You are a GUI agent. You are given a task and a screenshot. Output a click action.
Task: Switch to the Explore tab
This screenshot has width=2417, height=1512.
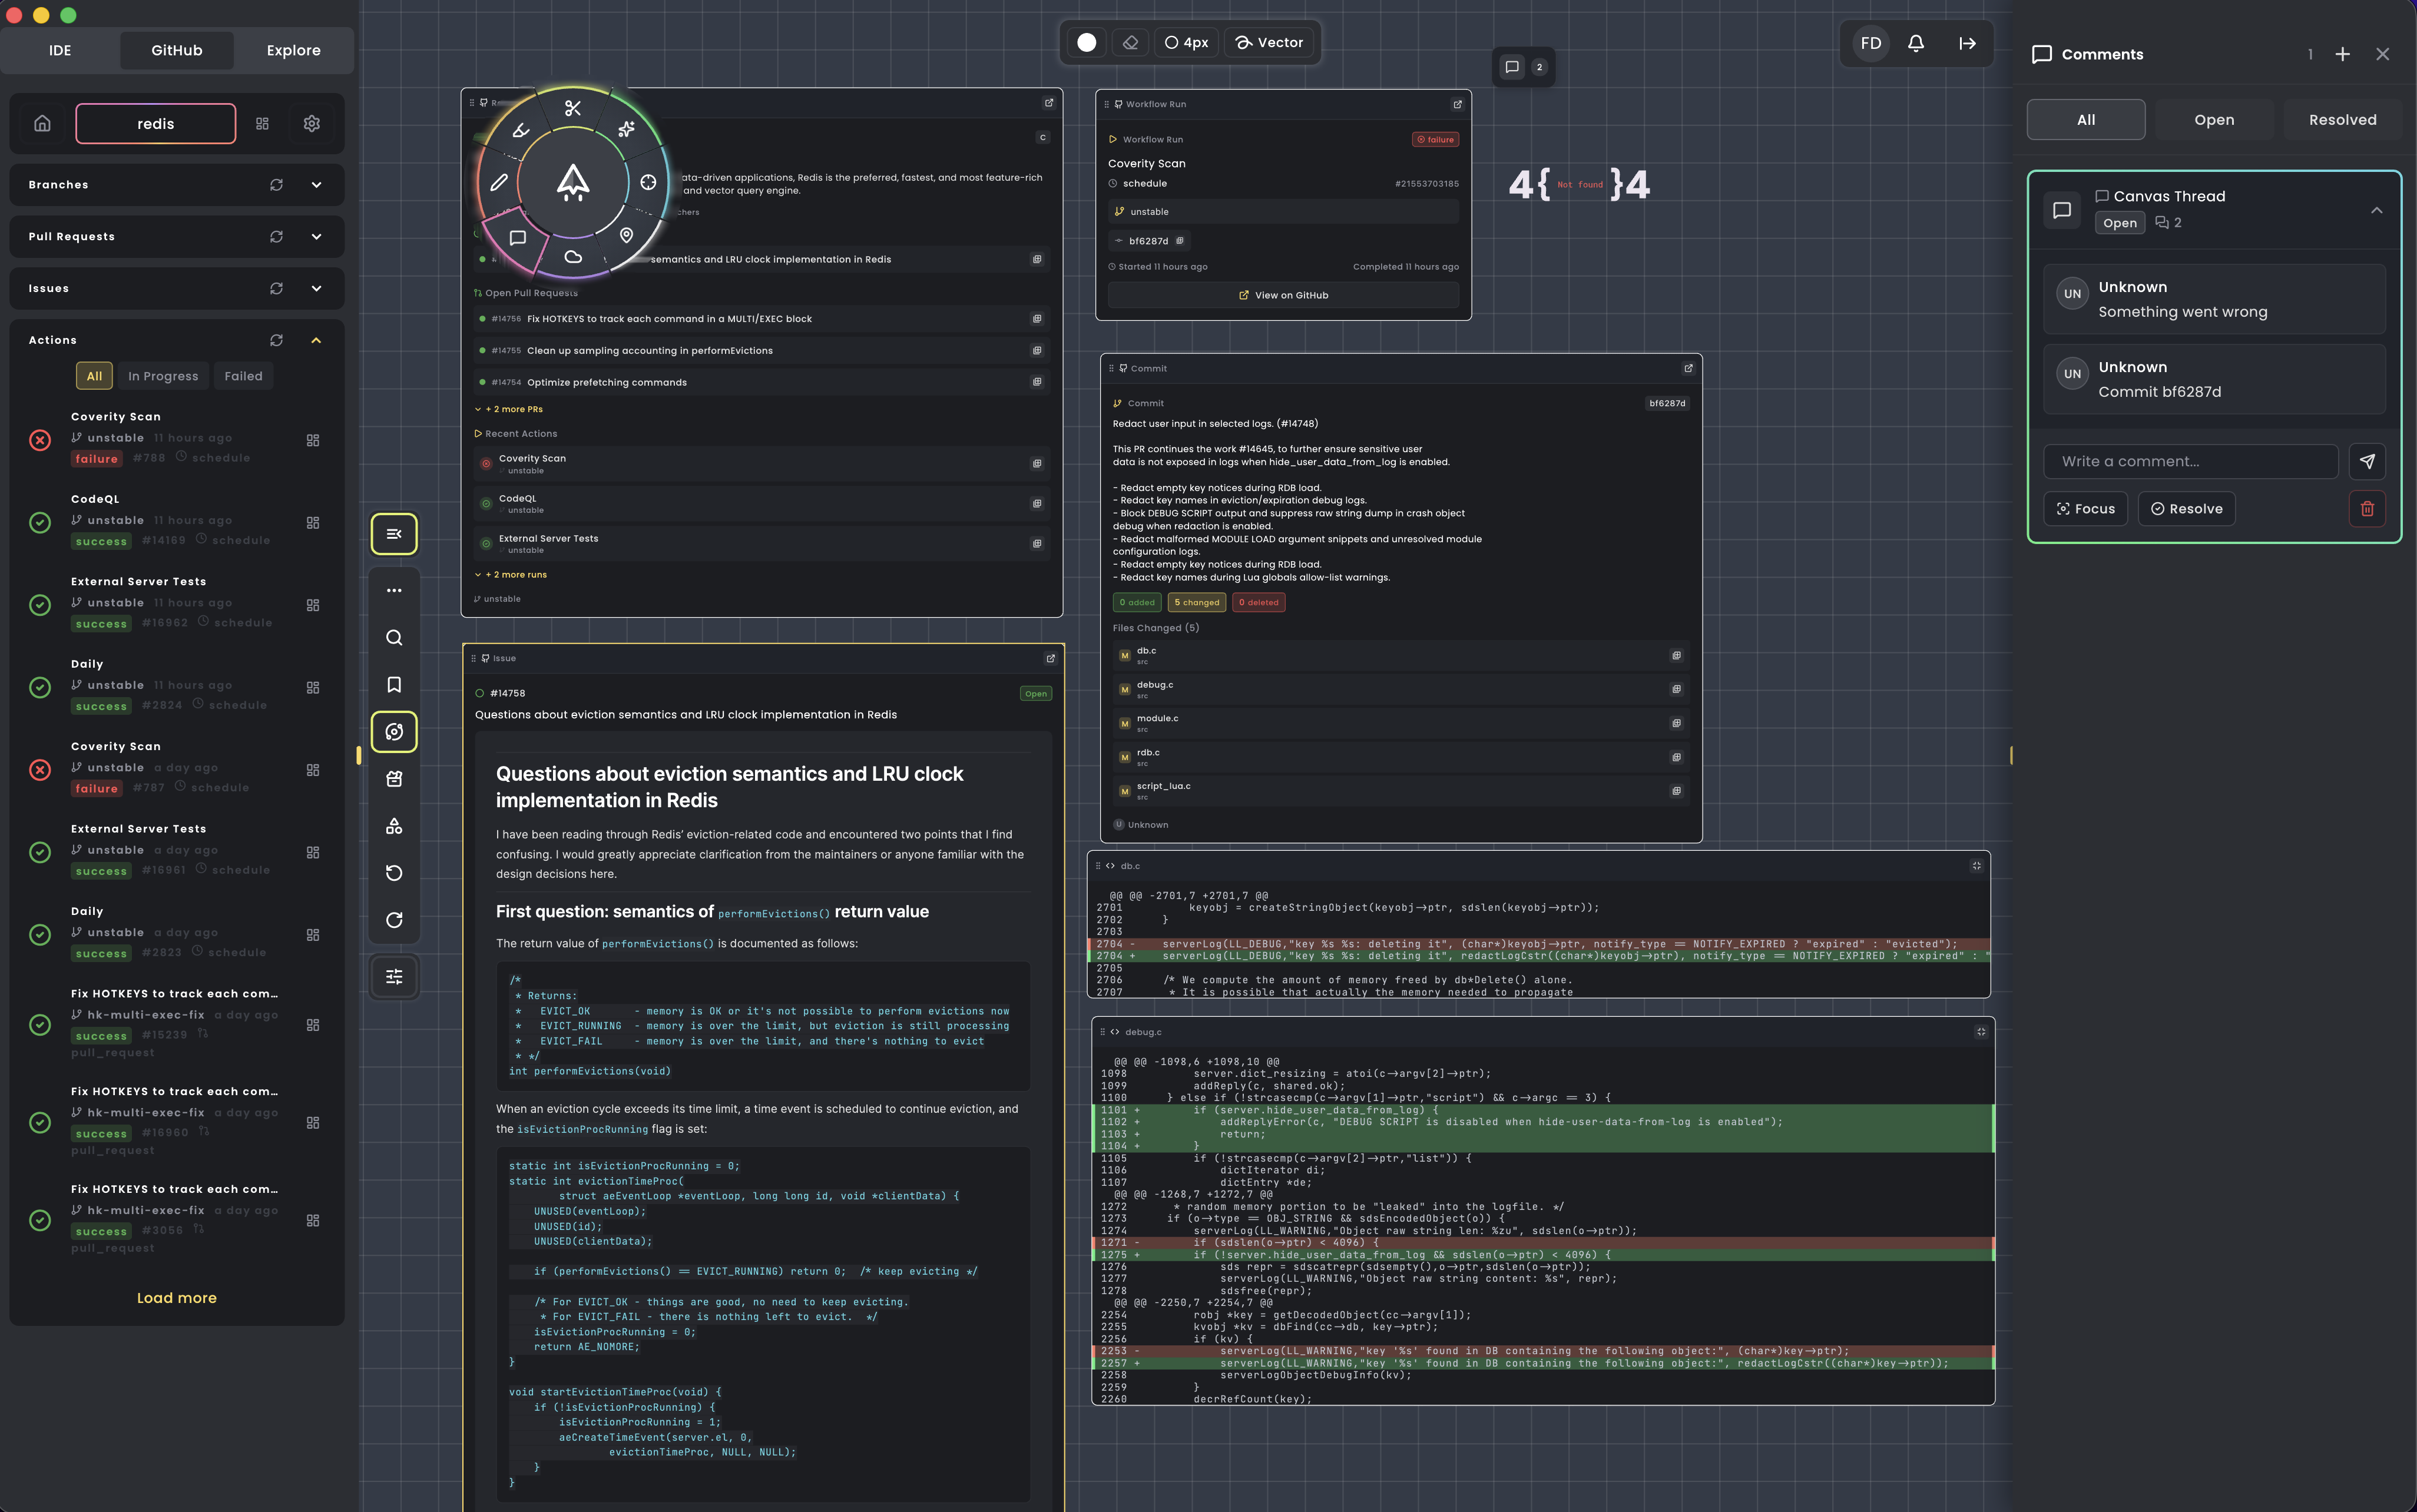pos(293,50)
